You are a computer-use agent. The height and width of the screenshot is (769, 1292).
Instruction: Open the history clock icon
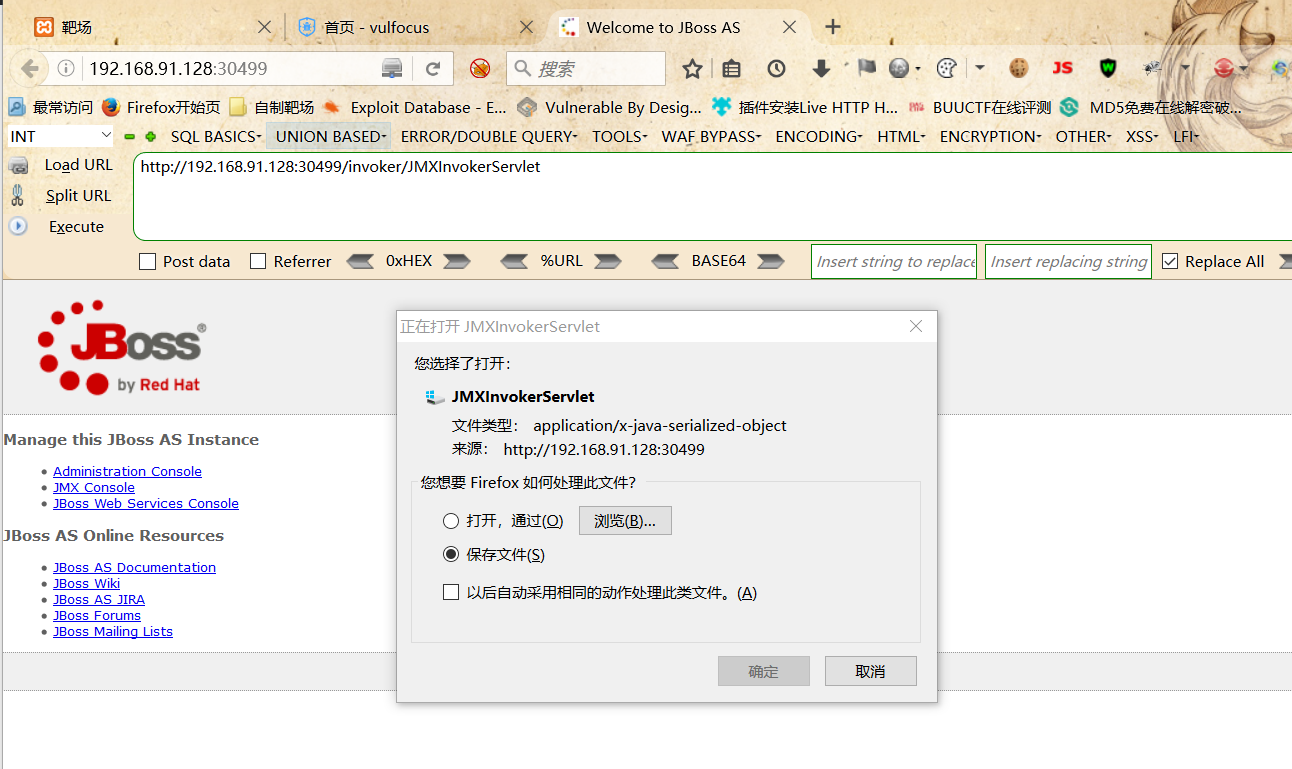[x=776, y=68]
